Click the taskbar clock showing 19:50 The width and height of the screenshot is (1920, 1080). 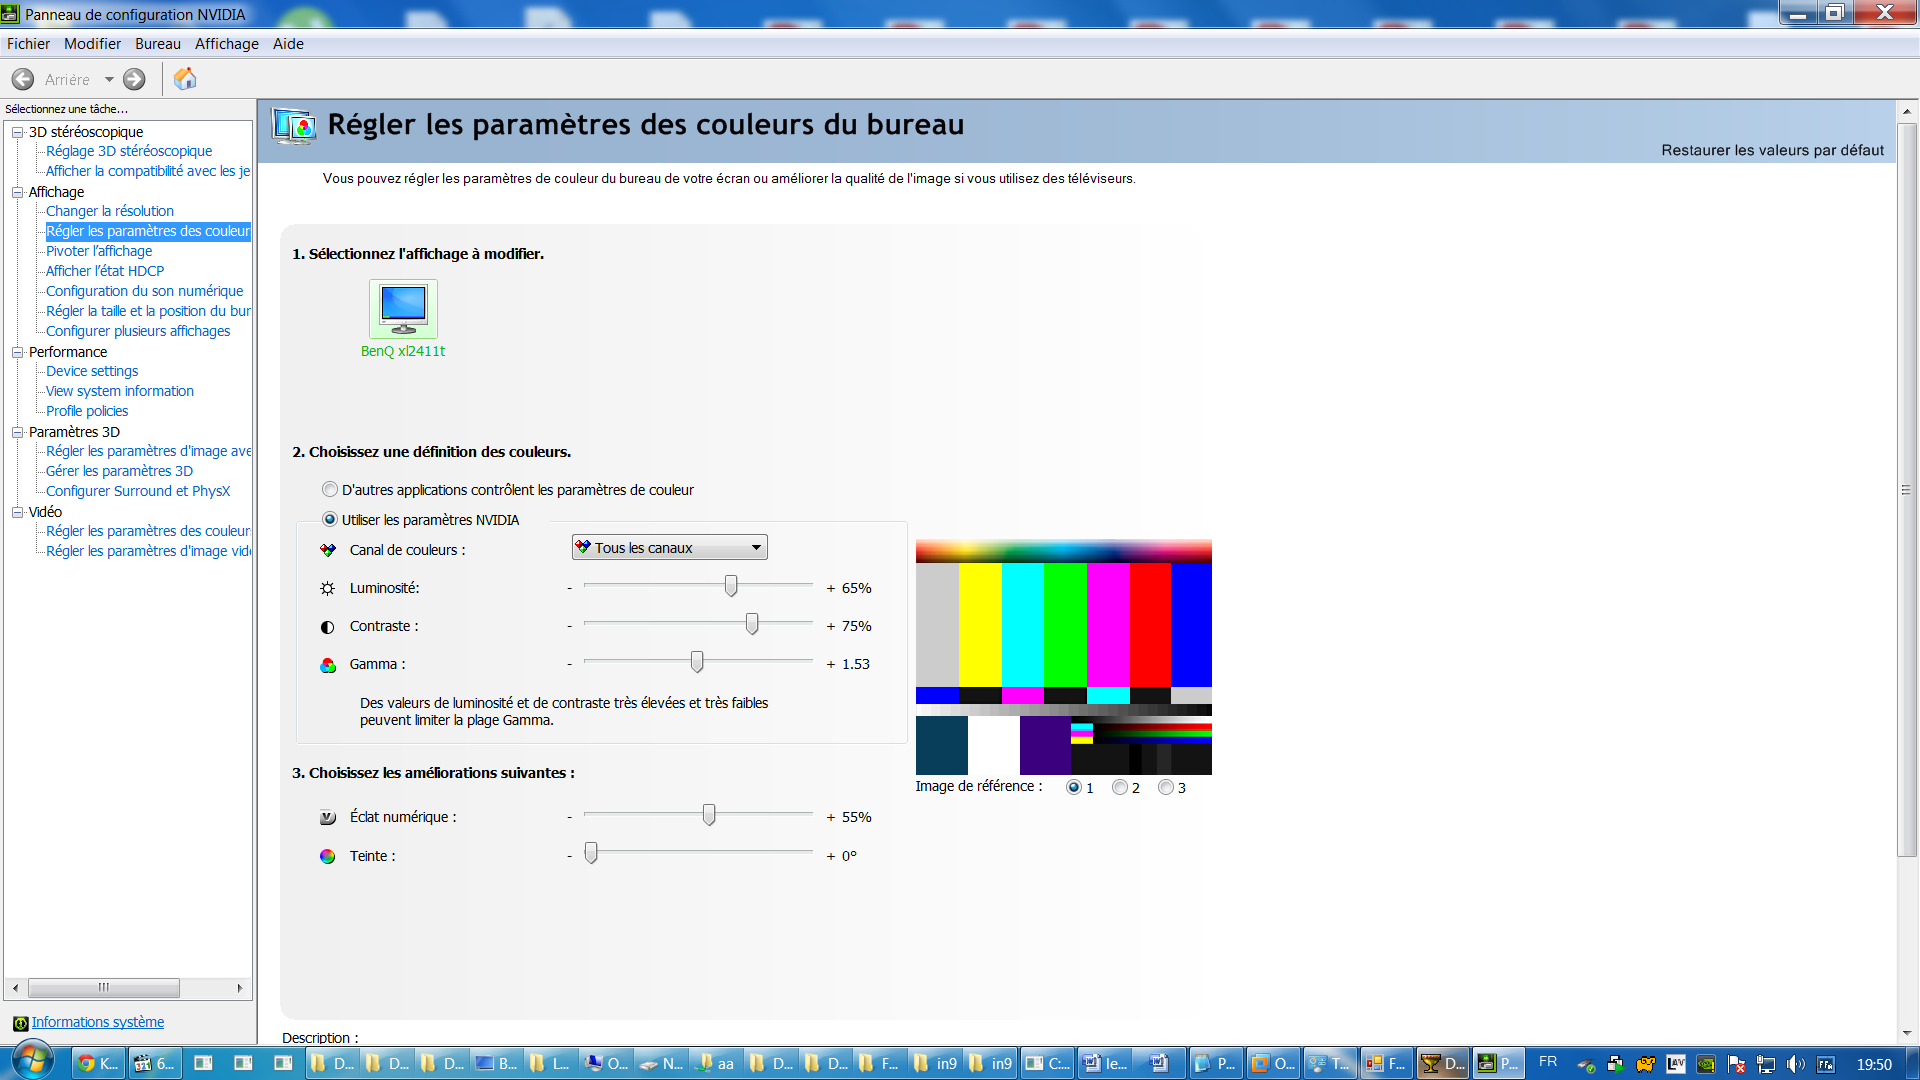tap(1873, 1064)
